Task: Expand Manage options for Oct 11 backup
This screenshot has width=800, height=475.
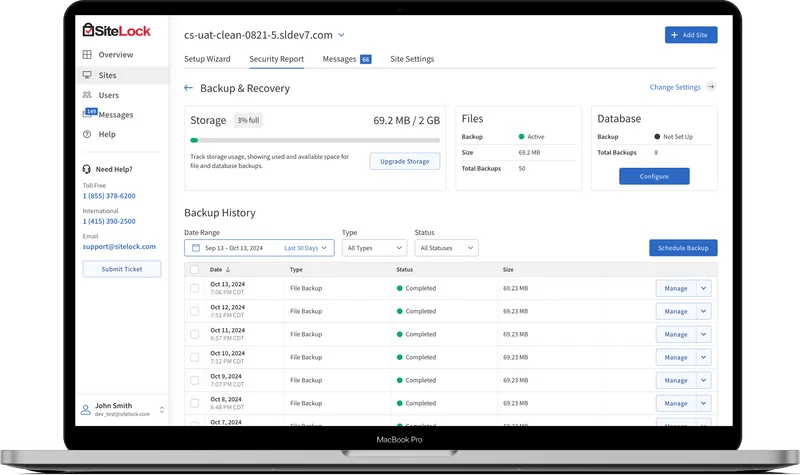Action: click(704, 334)
